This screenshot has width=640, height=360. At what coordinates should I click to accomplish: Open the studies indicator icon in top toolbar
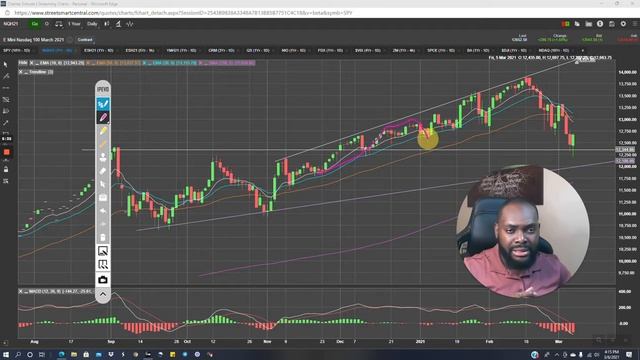(130, 24)
